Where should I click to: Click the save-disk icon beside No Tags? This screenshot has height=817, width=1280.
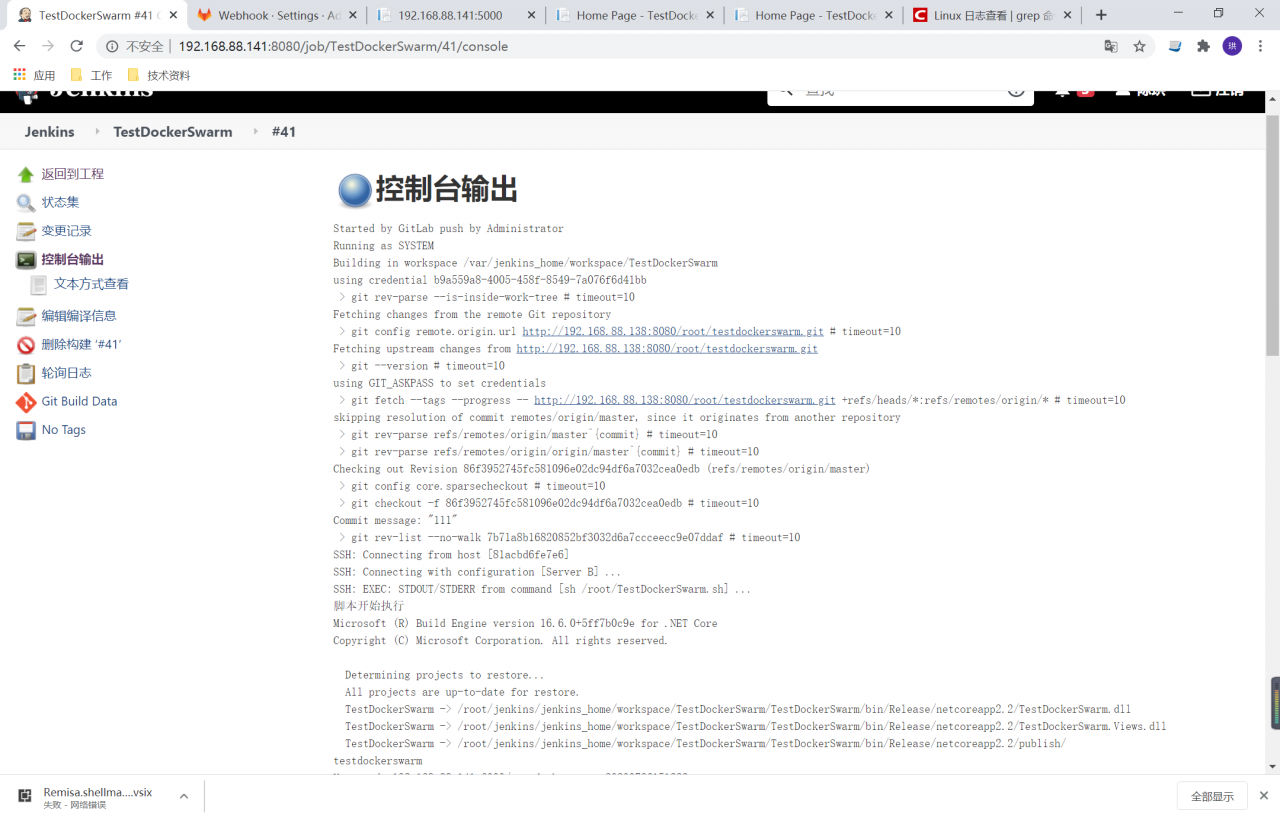point(26,430)
